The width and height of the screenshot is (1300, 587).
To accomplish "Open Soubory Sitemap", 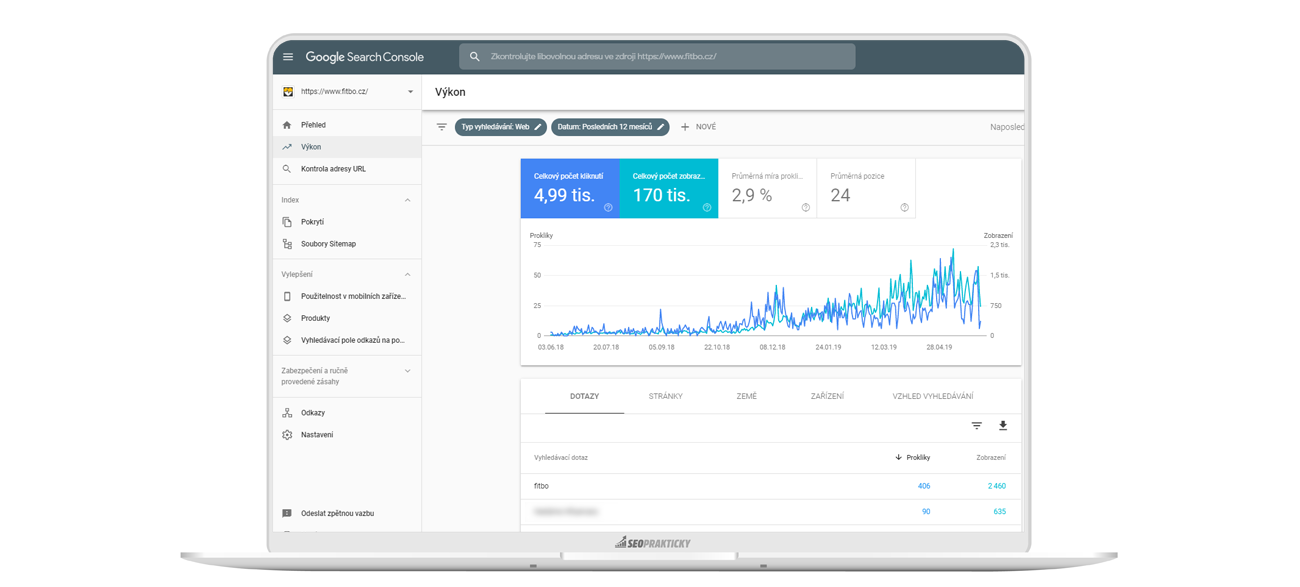I will pyautogui.click(x=347, y=244).
